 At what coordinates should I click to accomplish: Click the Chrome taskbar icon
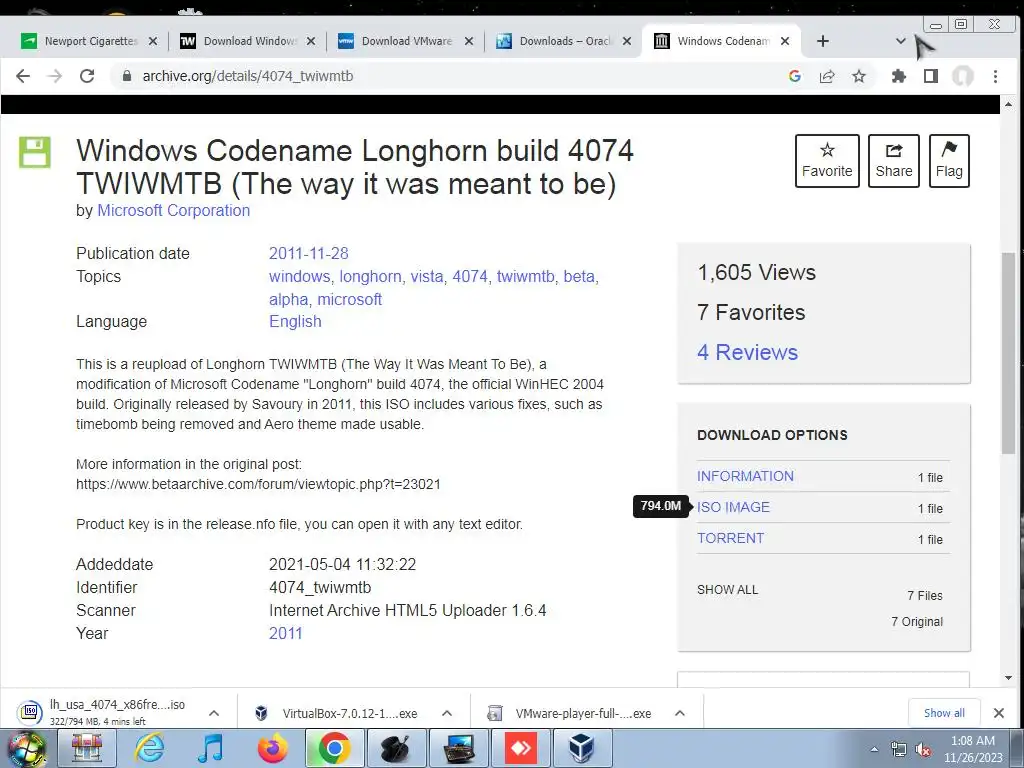point(334,748)
